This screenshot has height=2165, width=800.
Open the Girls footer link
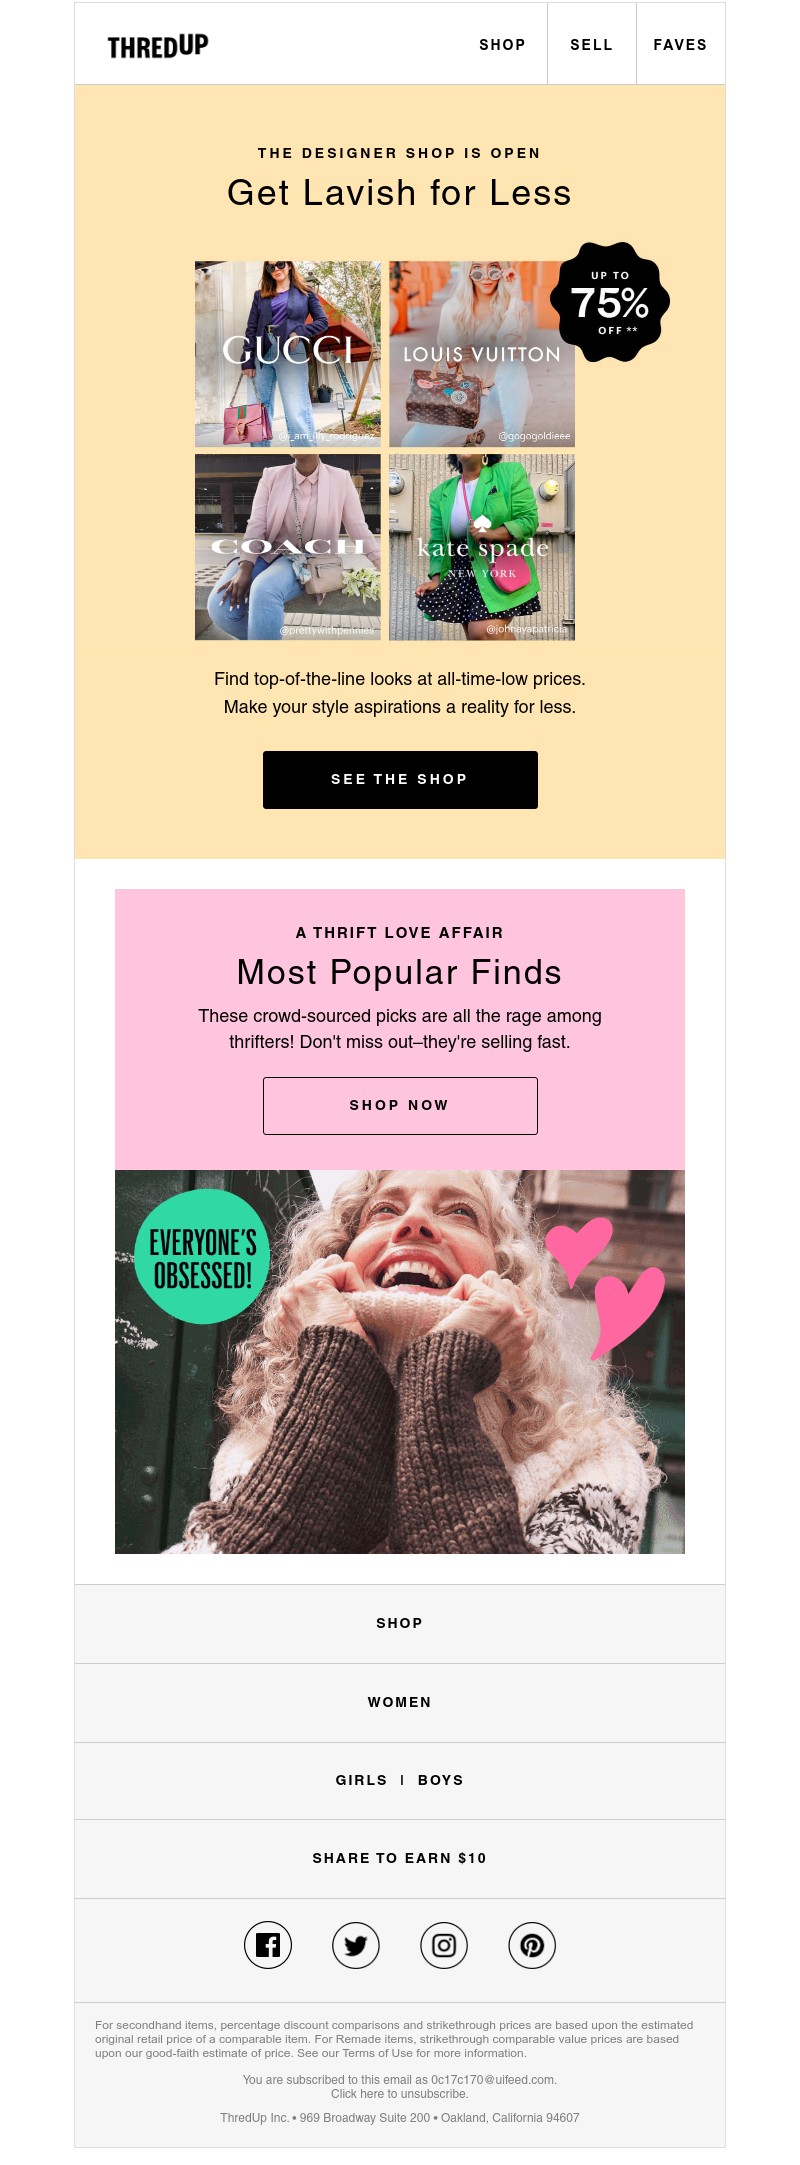(x=361, y=1780)
